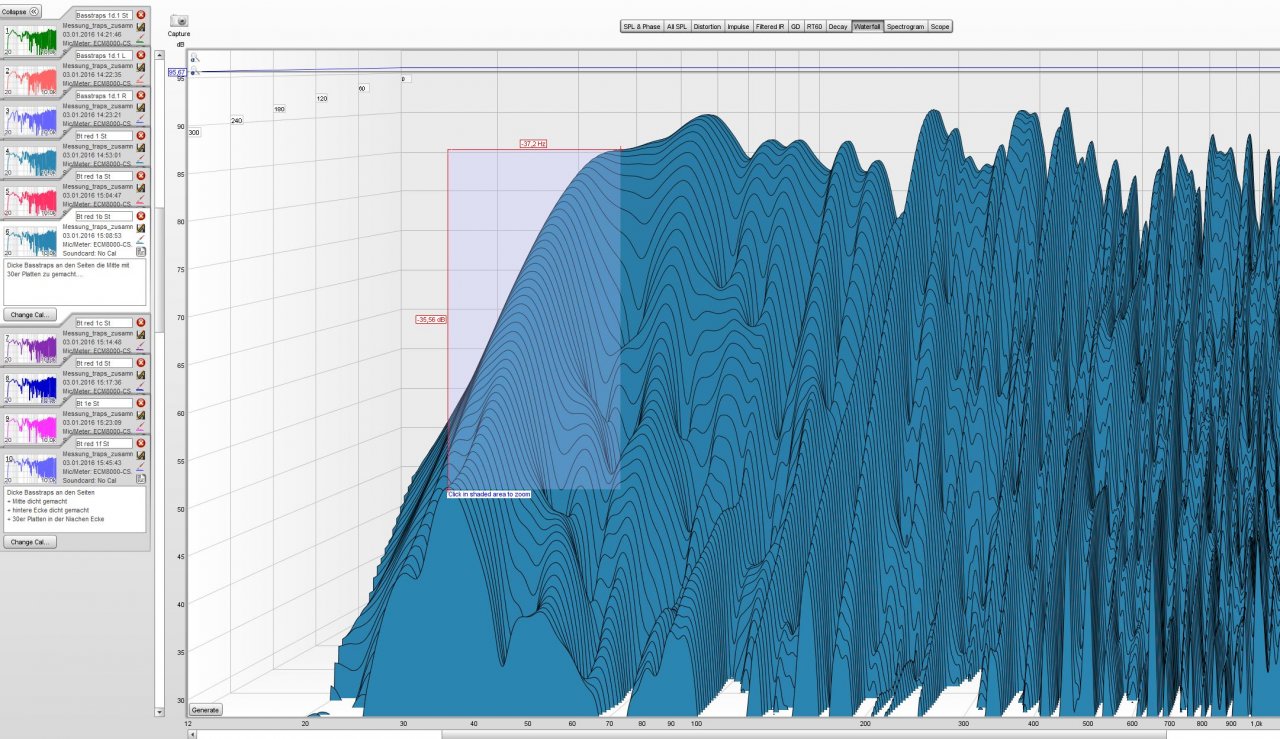Viewport: 1280px width, 739px height.
Task: Open the Distortion graph tab
Action: [708, 26]
